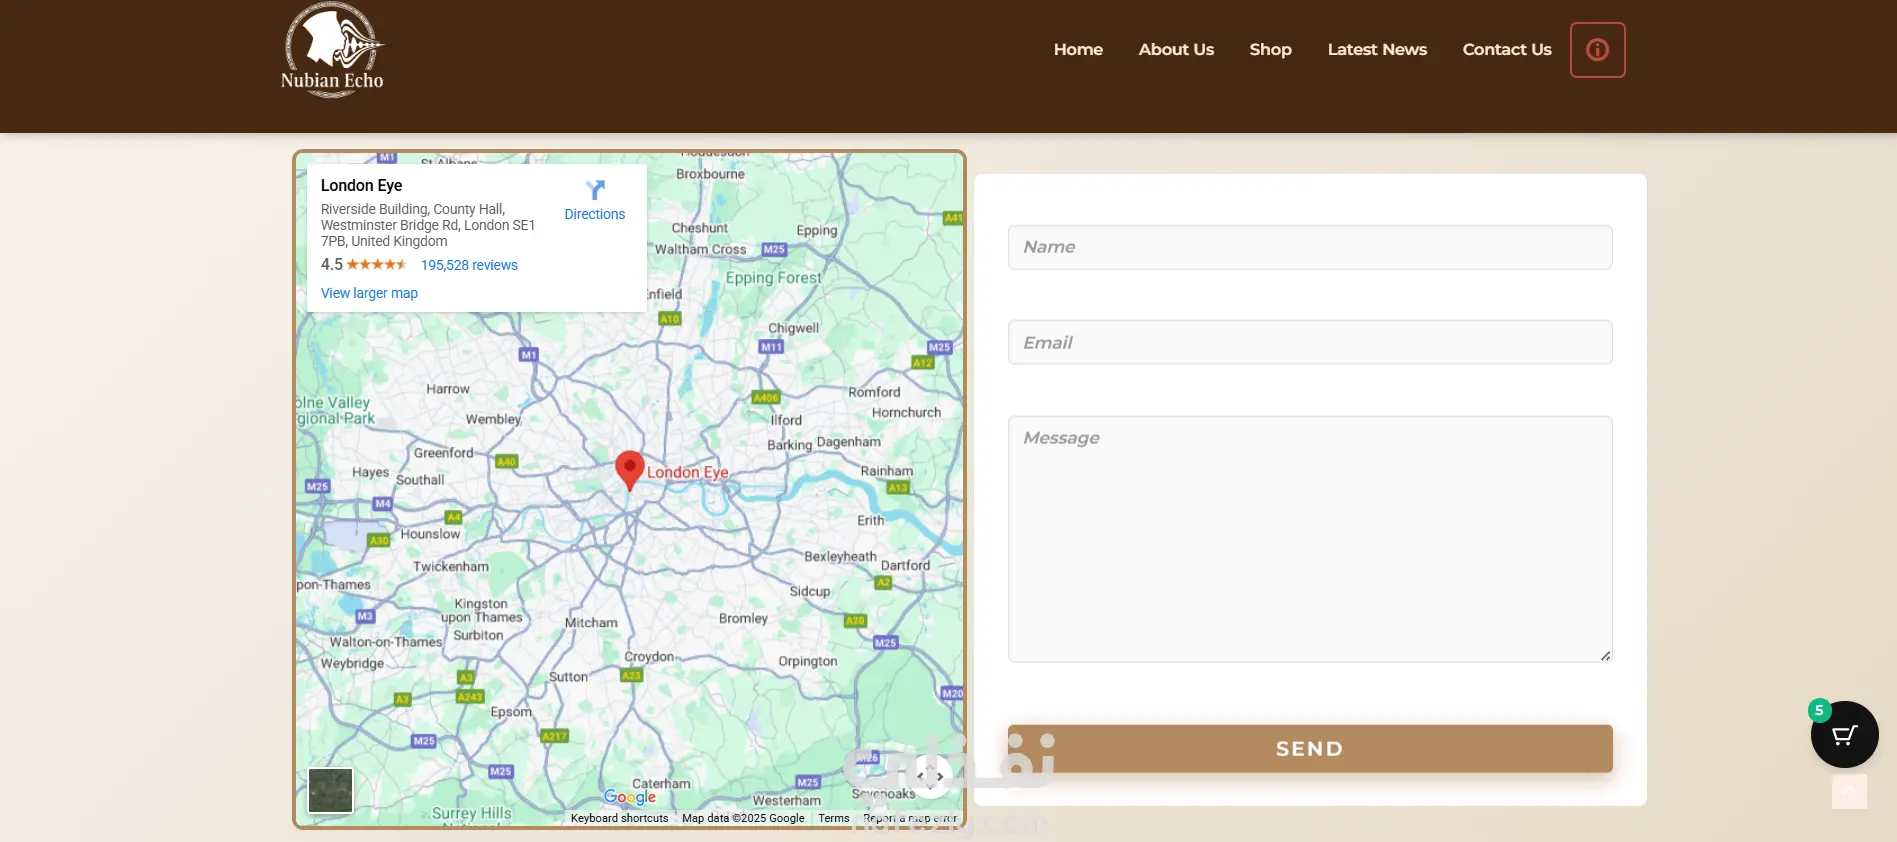This screenshot has height=842, width=1897.
Task: Click into the Message text area
Action: [x=1310, y=539]
